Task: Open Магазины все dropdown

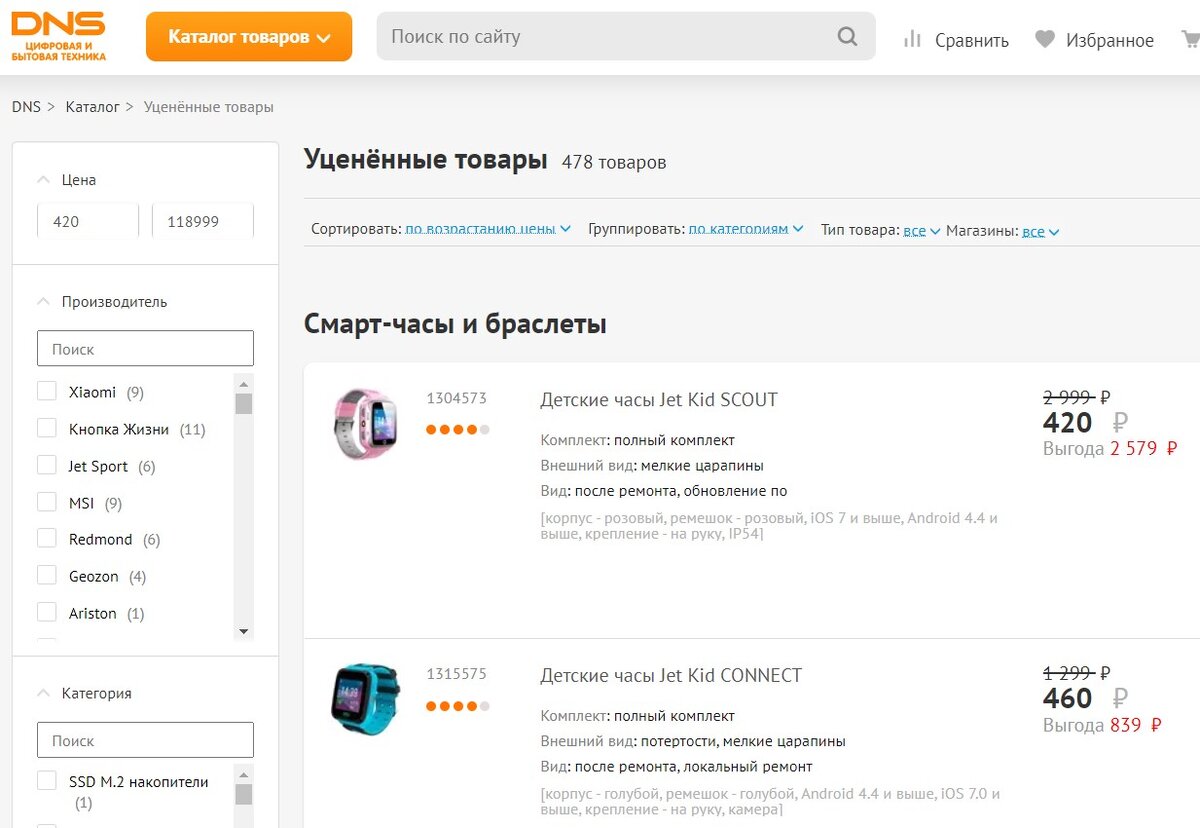Action: click(x=1041, y=231)
